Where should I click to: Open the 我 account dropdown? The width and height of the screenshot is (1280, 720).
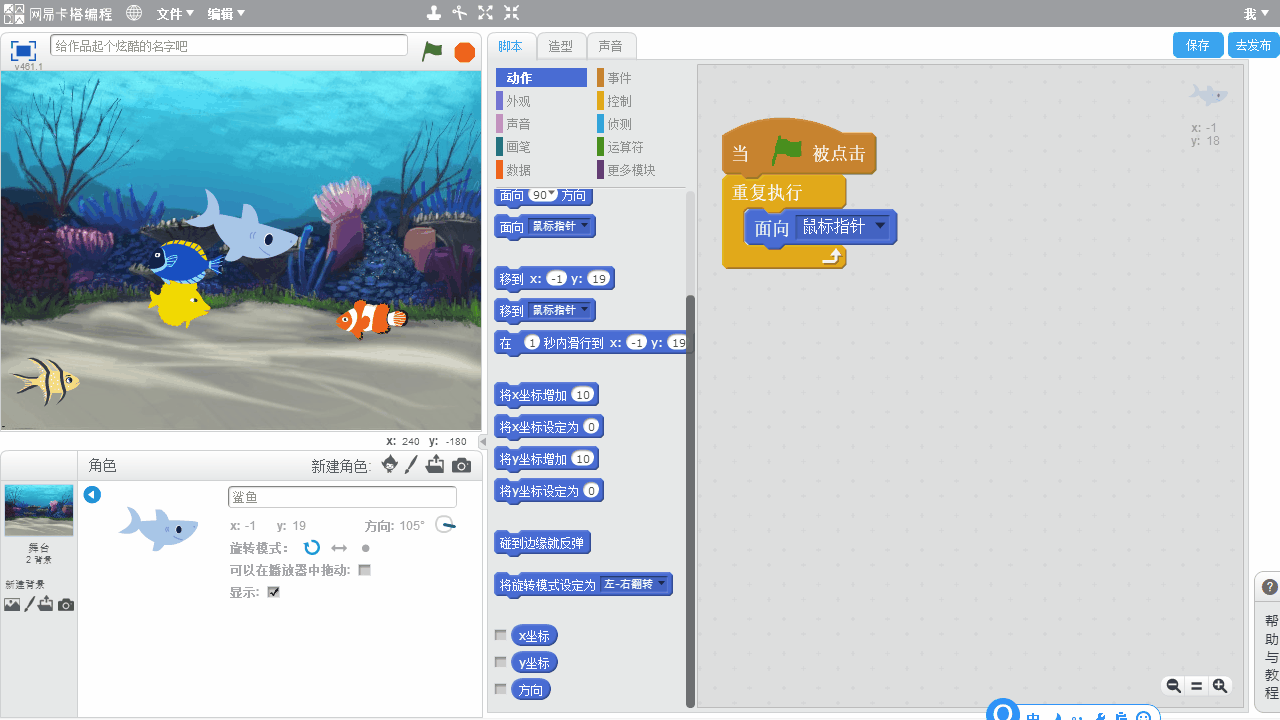tap(1255, 13)
